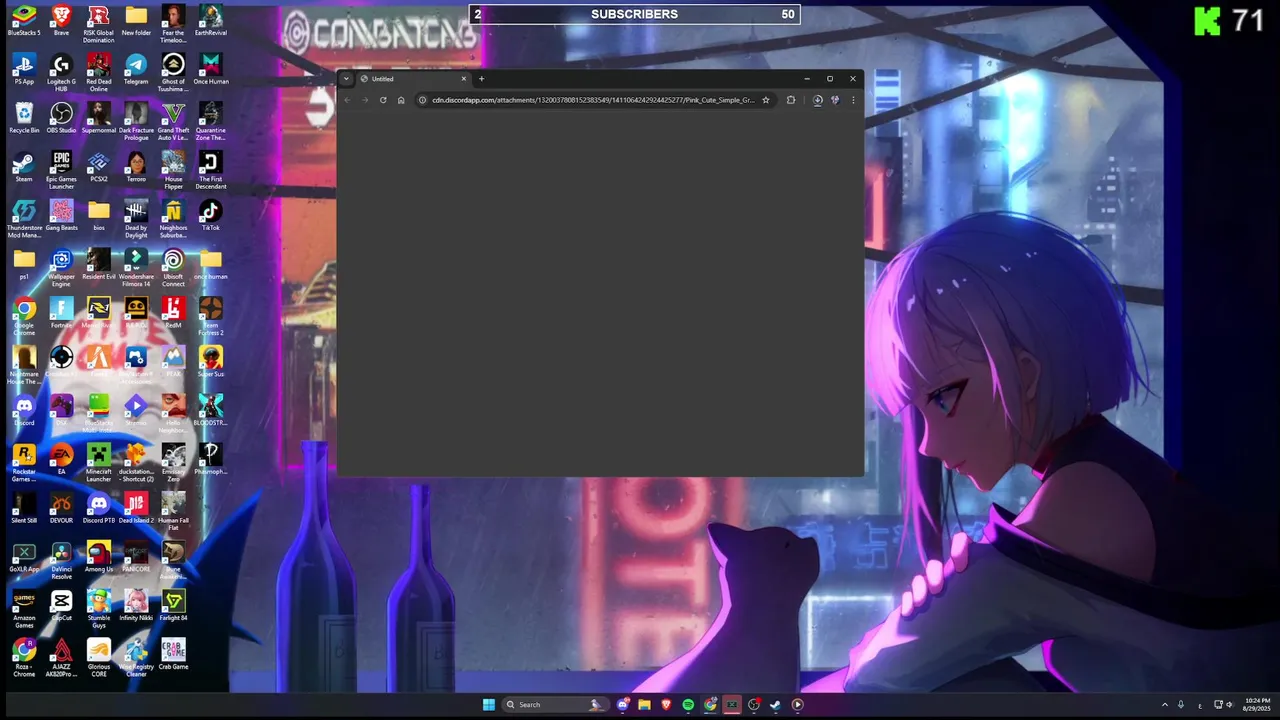Open Spotify from the taskbar
The height and width of the screenshot is (720, 1280).
tap(688, 705)
